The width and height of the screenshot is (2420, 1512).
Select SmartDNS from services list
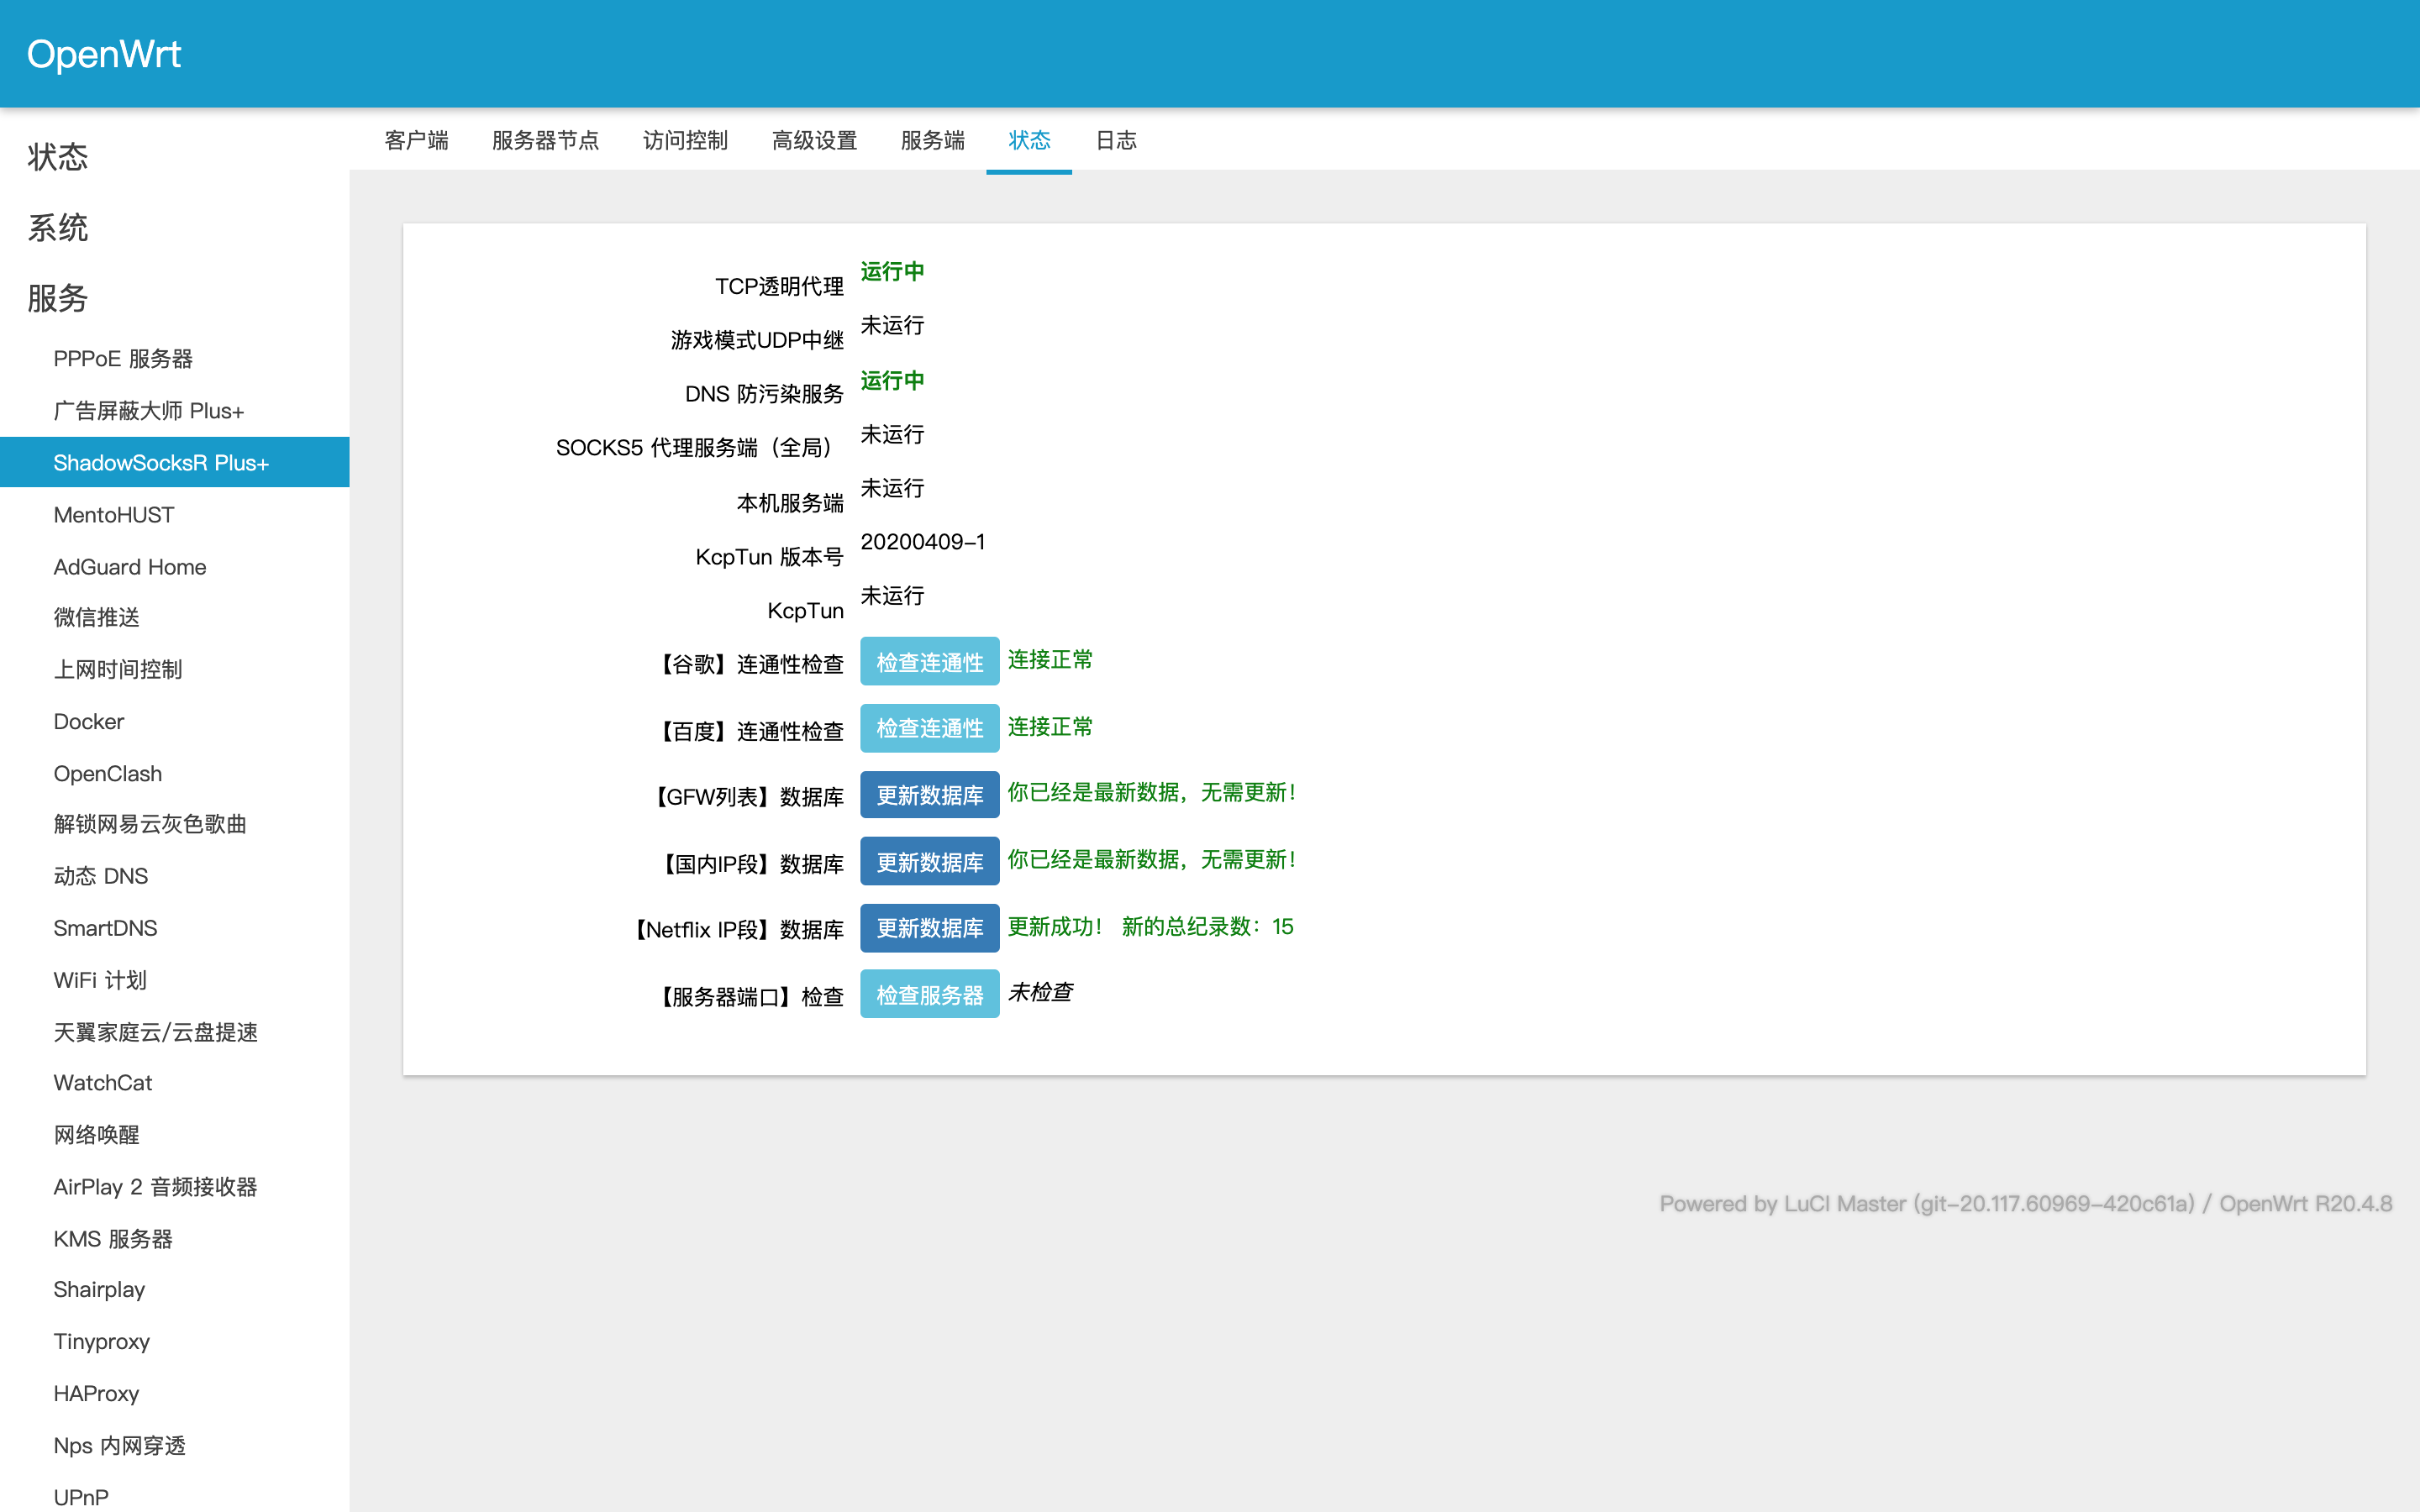click(x=105, y=928)
